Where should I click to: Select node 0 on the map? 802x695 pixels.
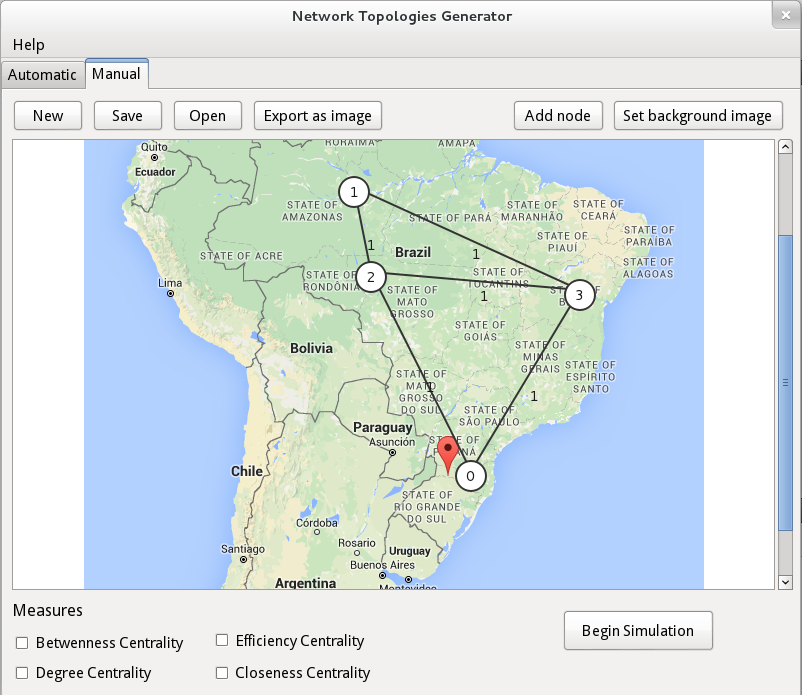tap(470, 476)
